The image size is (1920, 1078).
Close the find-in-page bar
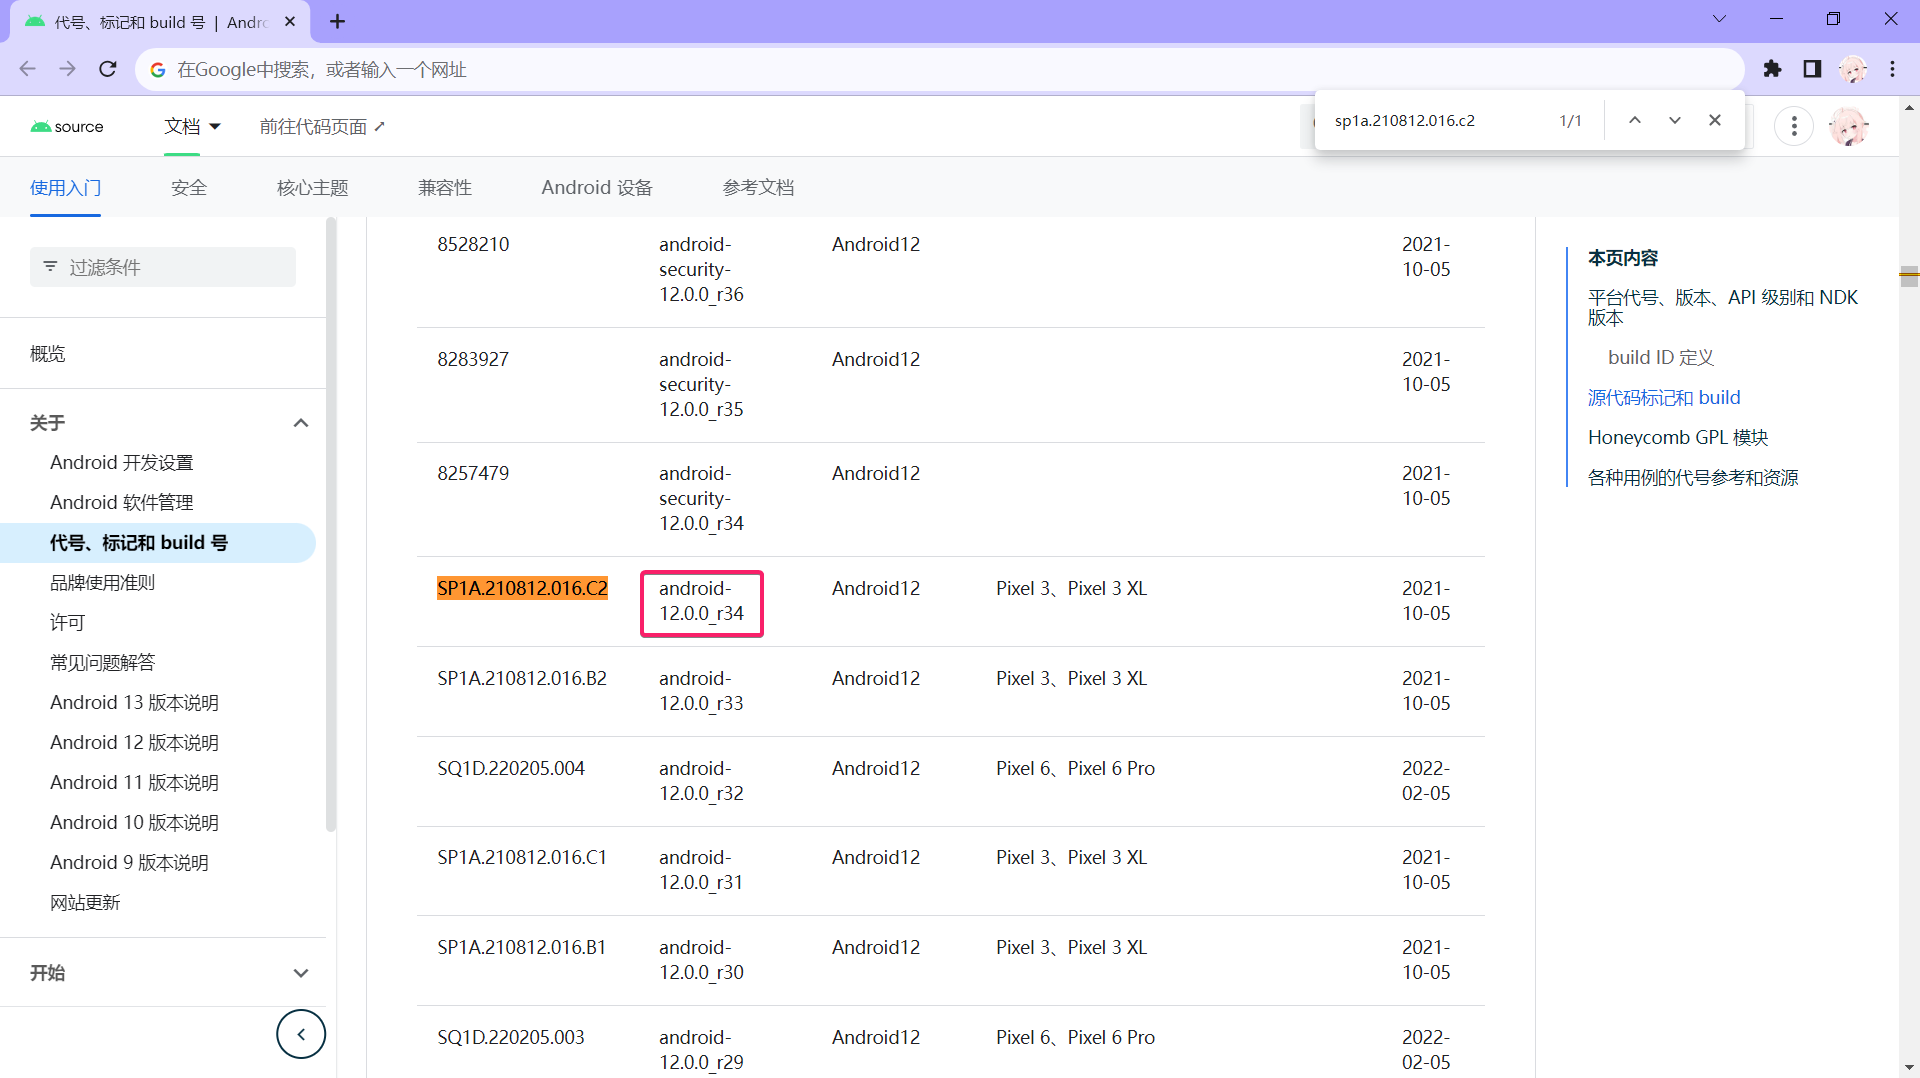[1715, 121]
